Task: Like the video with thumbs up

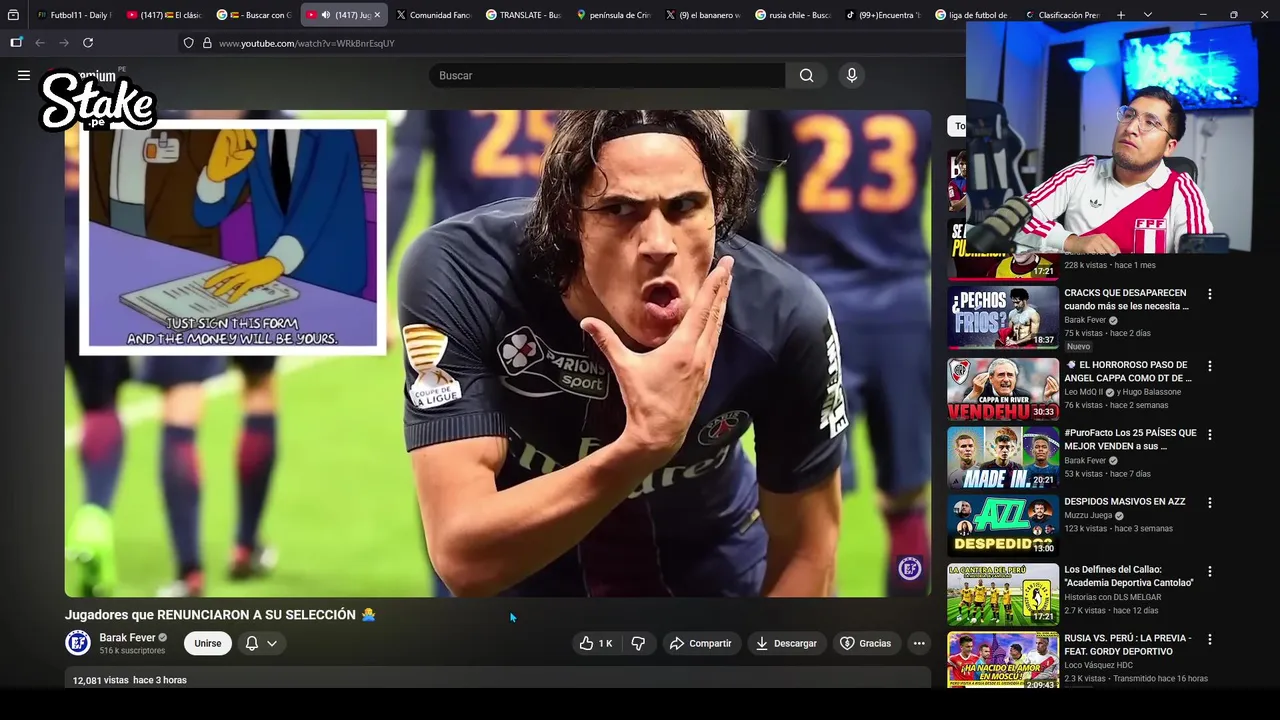Action: pos(596,643)
